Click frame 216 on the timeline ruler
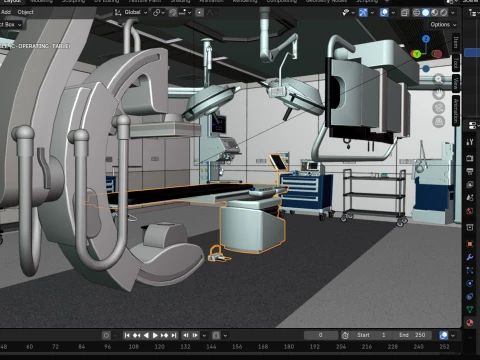This screenshot has width=480, height=360. tap(367, 347)
